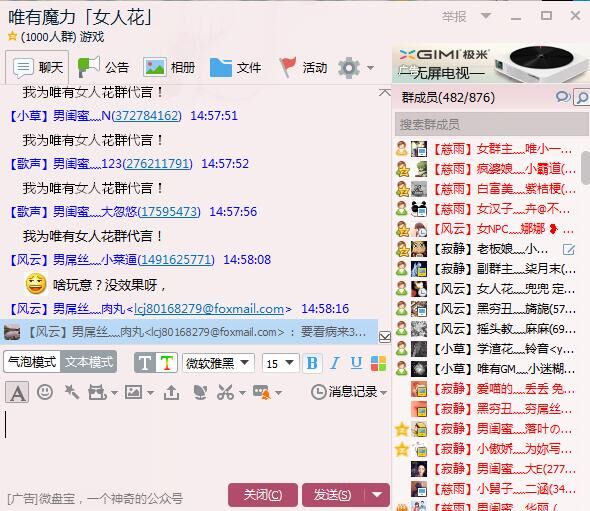Screen dimensions: 590x511
Task: Toggle underline formatting U
Action: pos(356,363)
